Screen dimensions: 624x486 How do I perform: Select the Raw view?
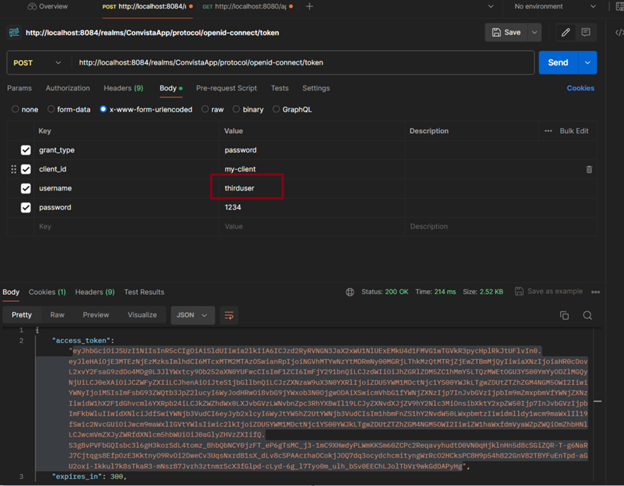(x=57, y=315)
